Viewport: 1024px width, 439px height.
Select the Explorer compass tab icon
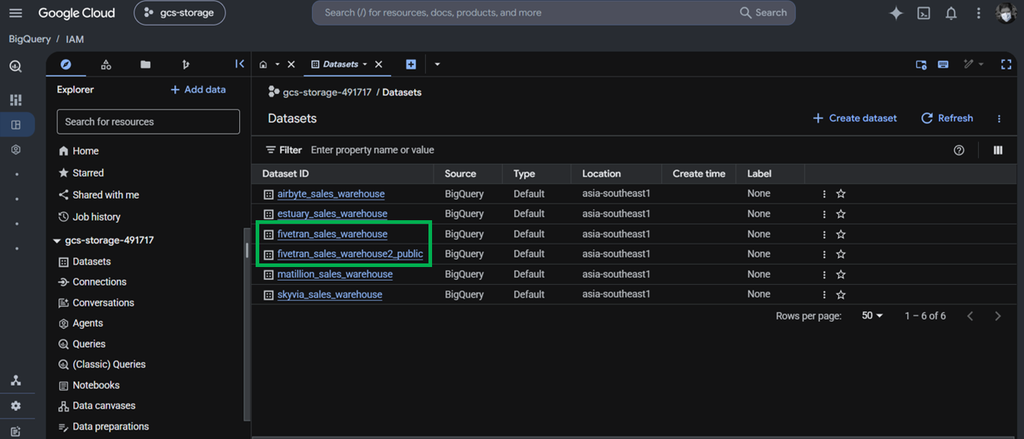[65, 64]
